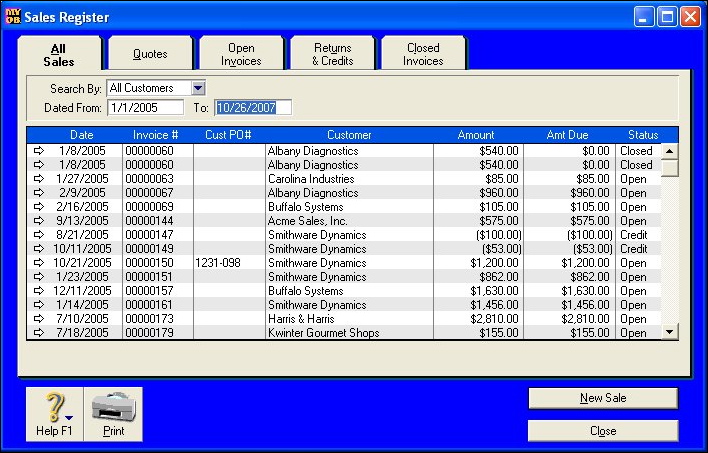Click the arrow beside invoice 00000067
708x453 pixels.
tap(39, 192)
